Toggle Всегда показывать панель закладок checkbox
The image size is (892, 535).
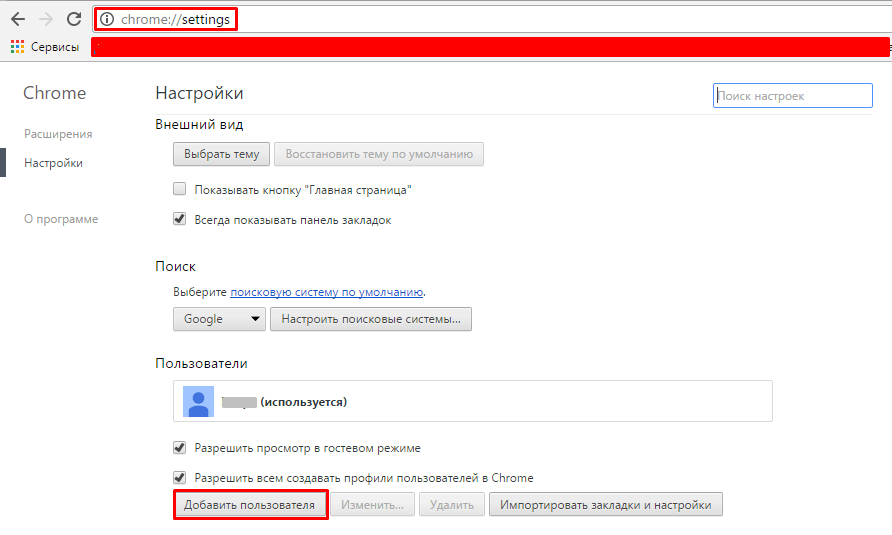pos(179,219)
